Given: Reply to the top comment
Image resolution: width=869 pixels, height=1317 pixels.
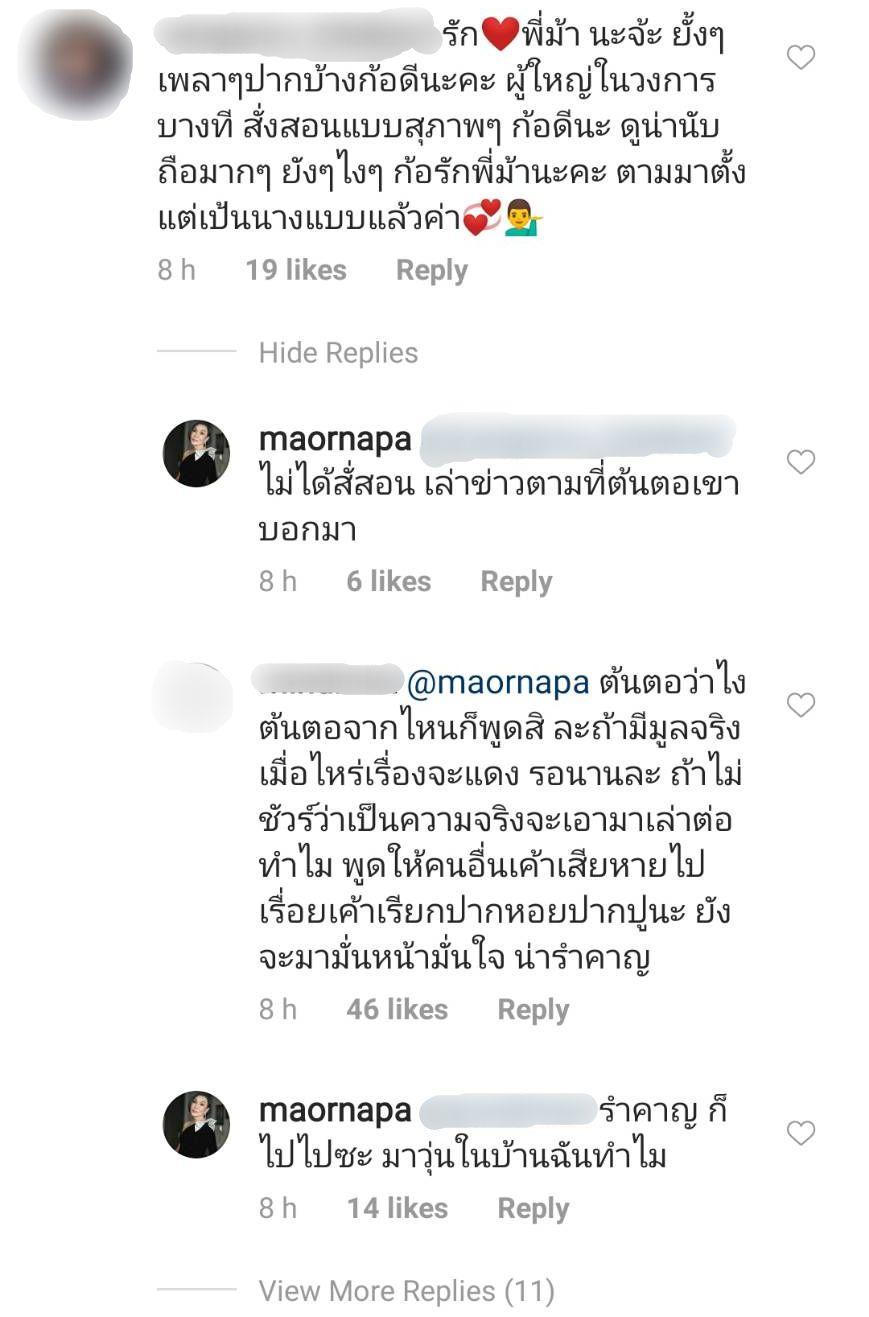Looking at the screenshot, I should (431, 270).
